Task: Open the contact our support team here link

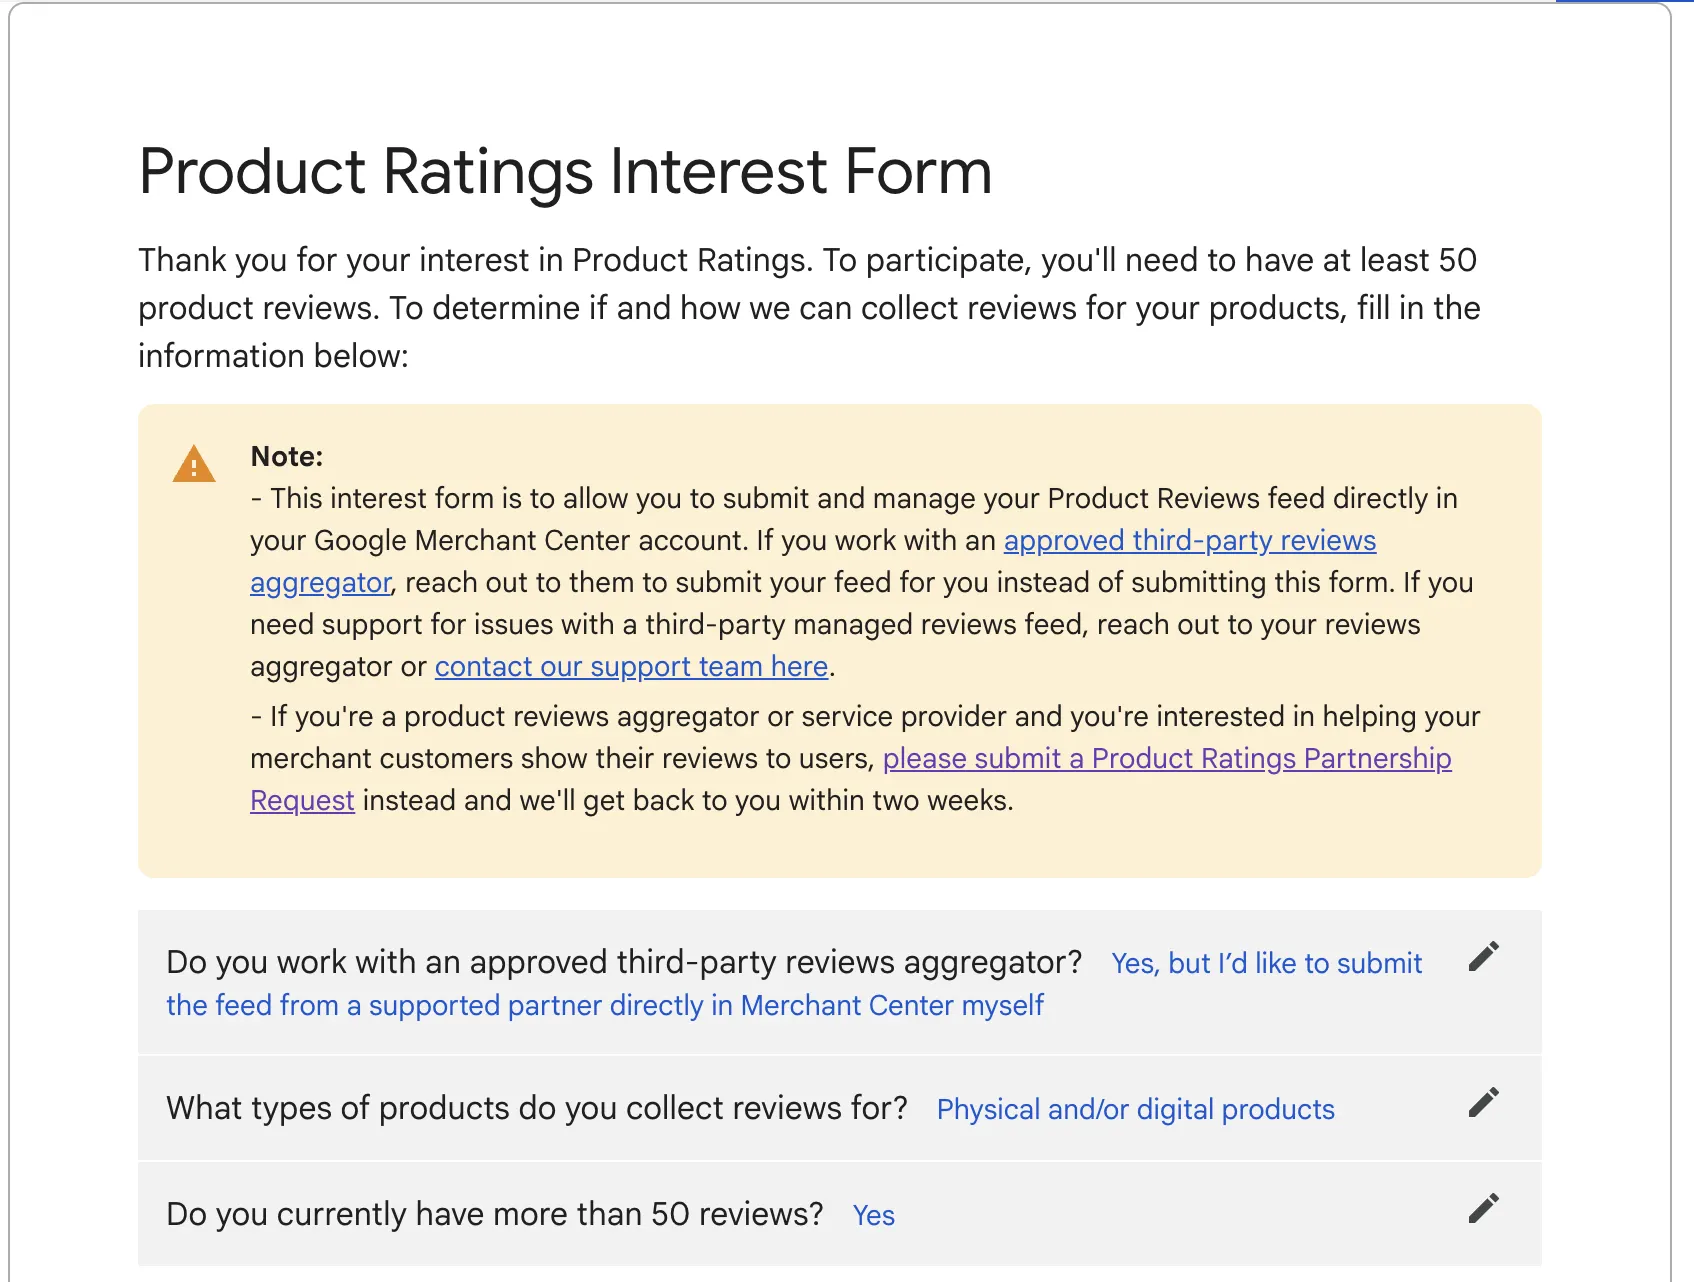Action: click(x=631, y=666)
